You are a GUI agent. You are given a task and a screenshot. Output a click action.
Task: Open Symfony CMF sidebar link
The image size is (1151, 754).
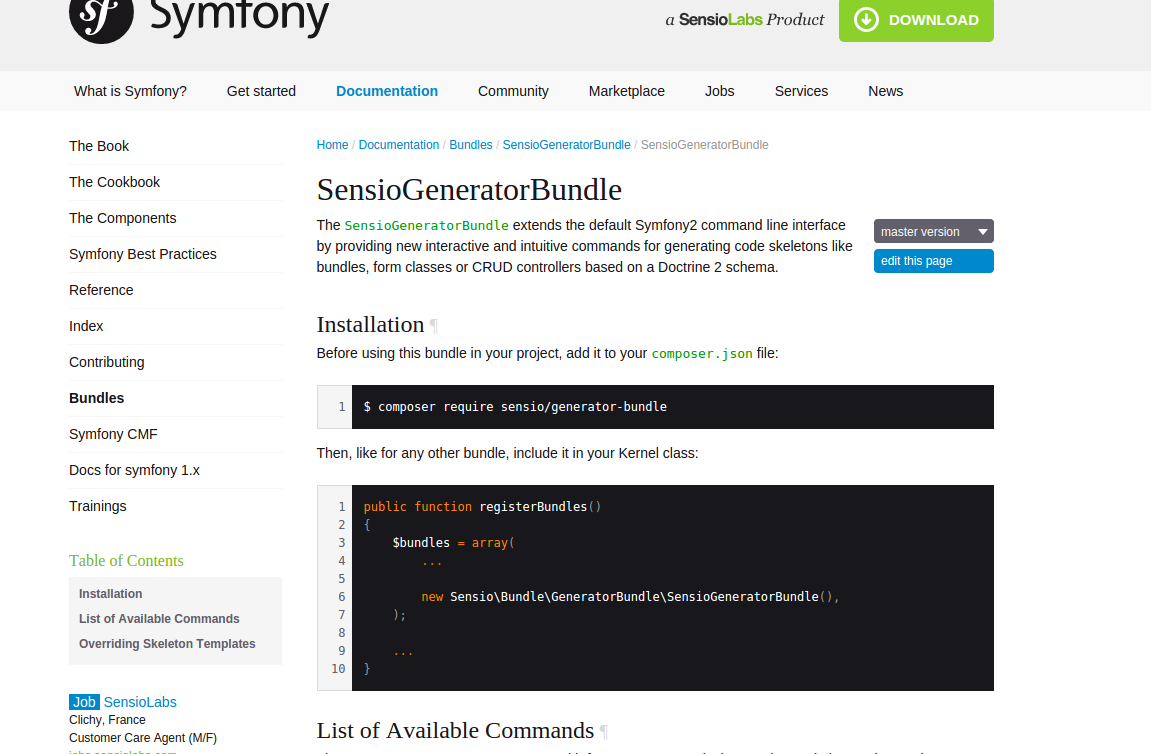pyautogui.click(x=113, y=434)
